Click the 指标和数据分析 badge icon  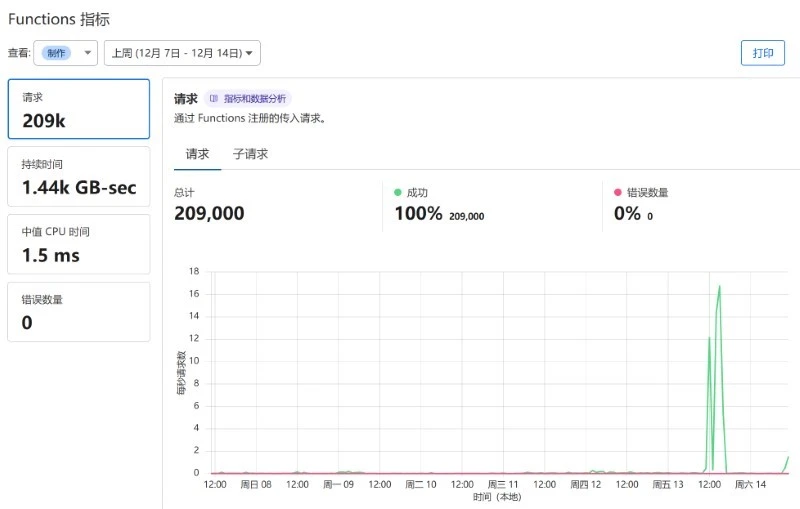coord(214,99)
